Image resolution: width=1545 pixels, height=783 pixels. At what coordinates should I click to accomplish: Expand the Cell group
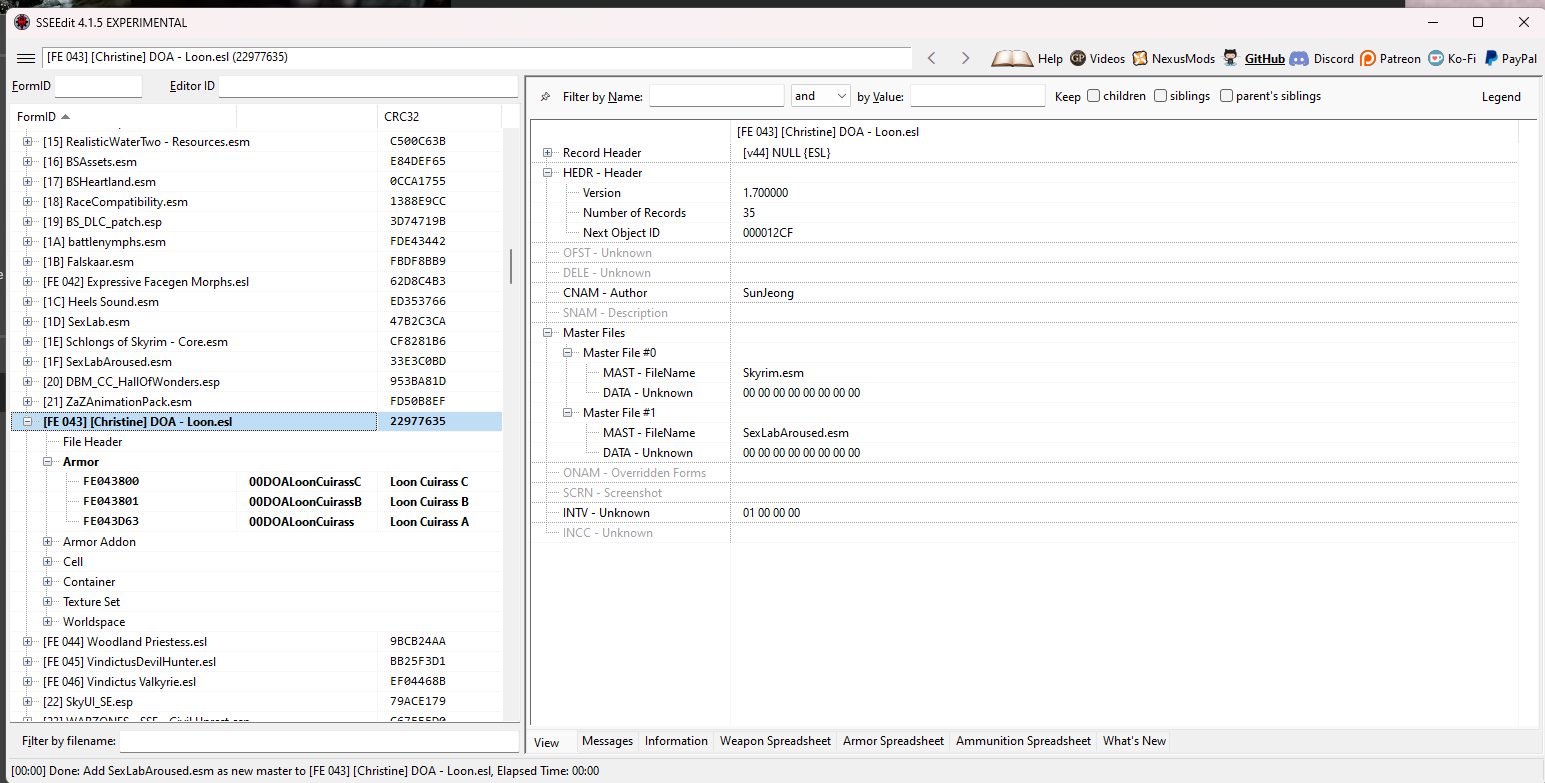pos(48,562)
